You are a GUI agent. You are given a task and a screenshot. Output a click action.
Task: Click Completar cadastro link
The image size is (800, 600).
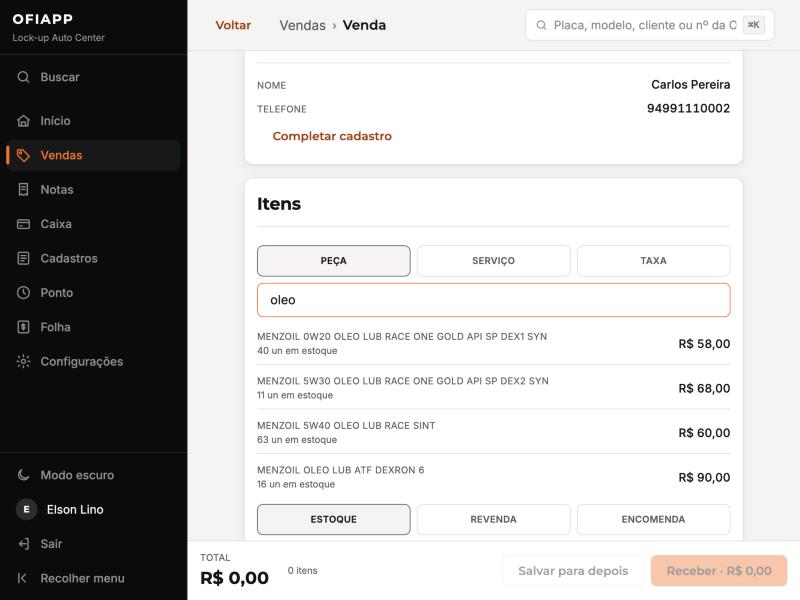(x=332, y=136)
